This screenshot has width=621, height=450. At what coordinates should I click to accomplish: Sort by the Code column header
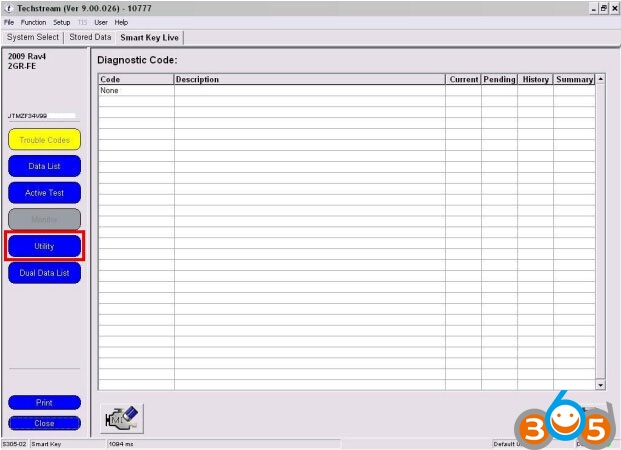136,79
